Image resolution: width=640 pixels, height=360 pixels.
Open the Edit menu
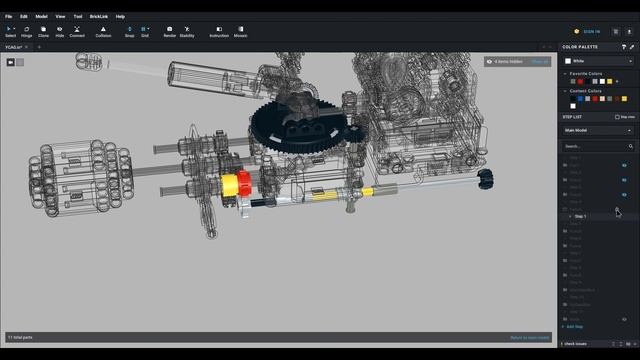pyautogui.click(x=24, y=17)
